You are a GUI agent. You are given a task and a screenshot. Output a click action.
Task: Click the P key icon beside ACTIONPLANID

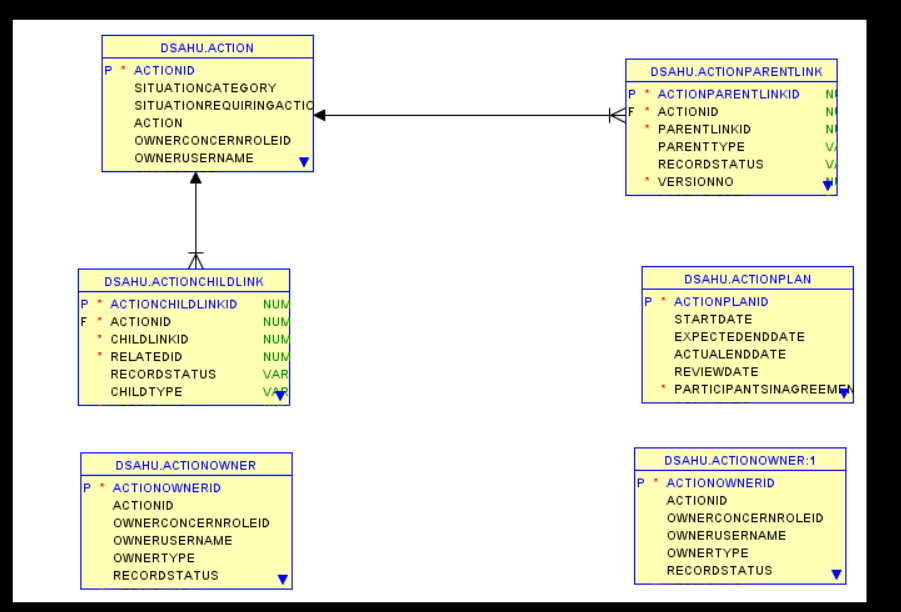[649, 301]
